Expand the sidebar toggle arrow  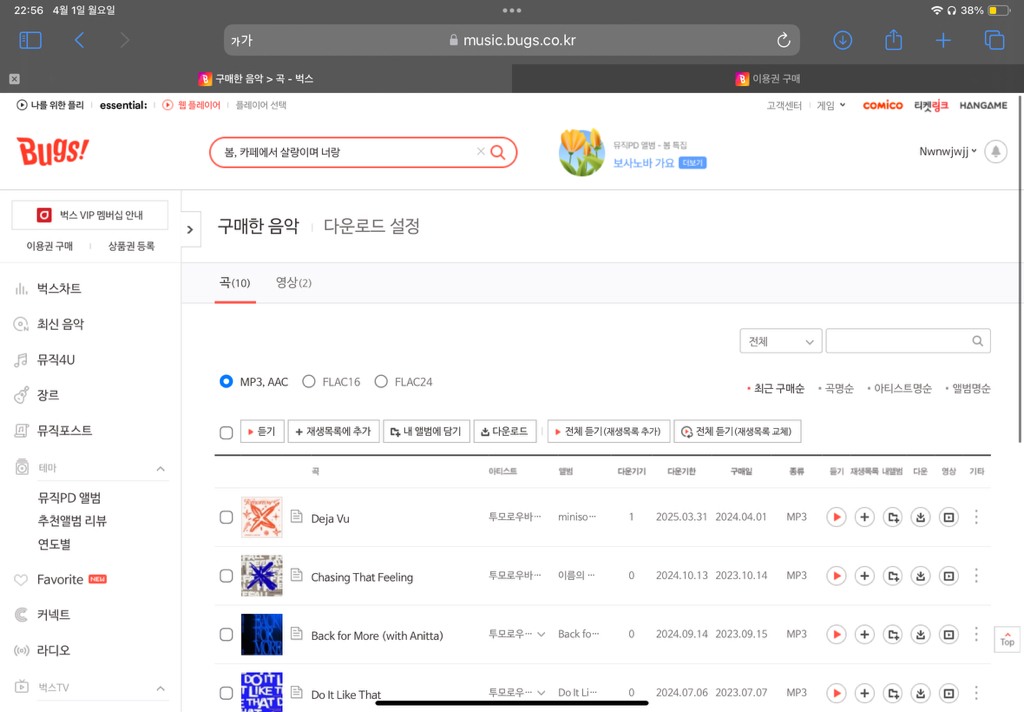(190, 229)
